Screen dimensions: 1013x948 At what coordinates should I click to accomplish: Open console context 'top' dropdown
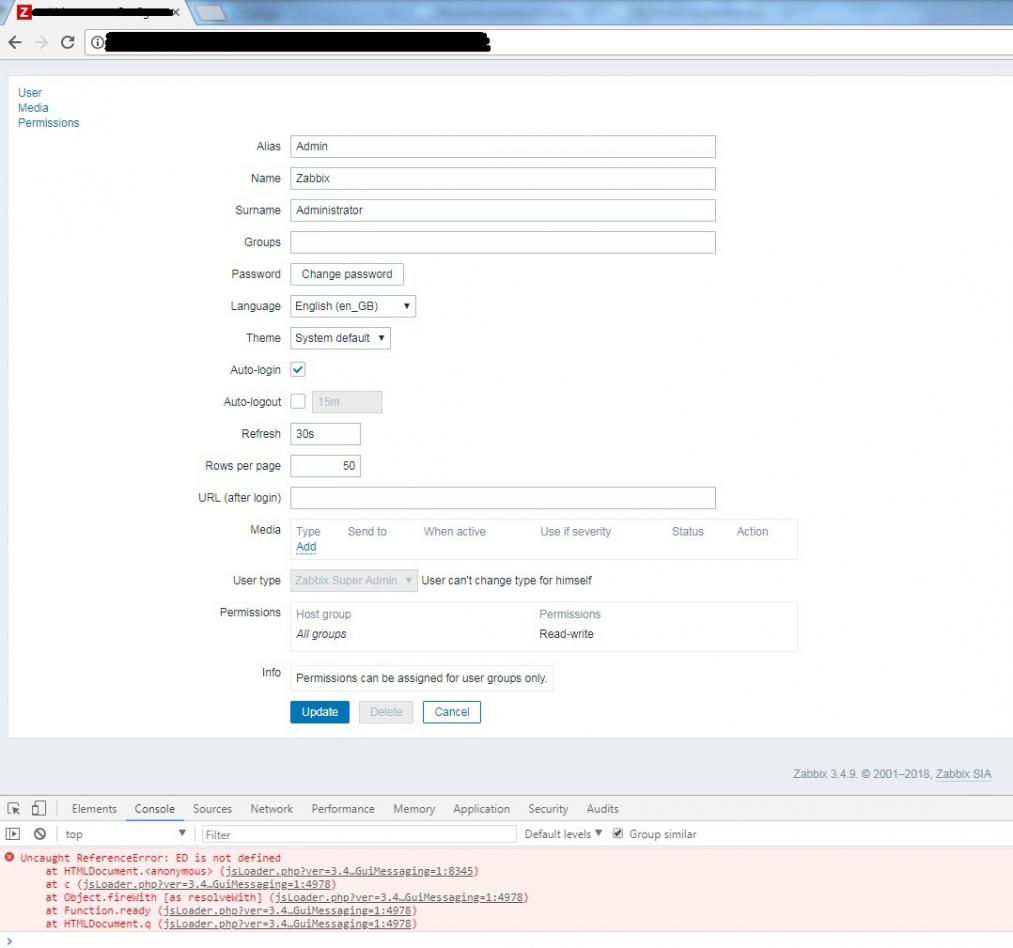(125, 834)
